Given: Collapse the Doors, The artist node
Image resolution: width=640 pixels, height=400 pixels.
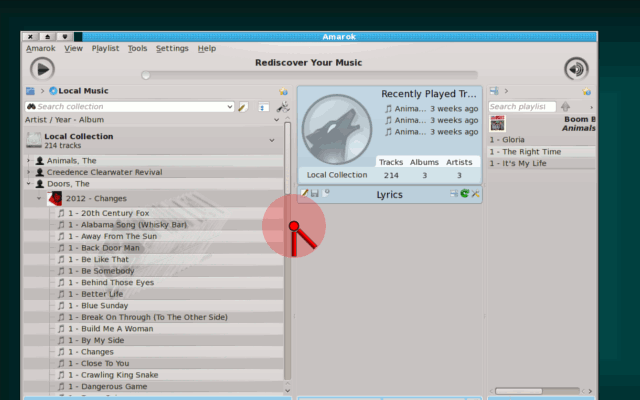Looking at the screenshot, I should (28, 184).
